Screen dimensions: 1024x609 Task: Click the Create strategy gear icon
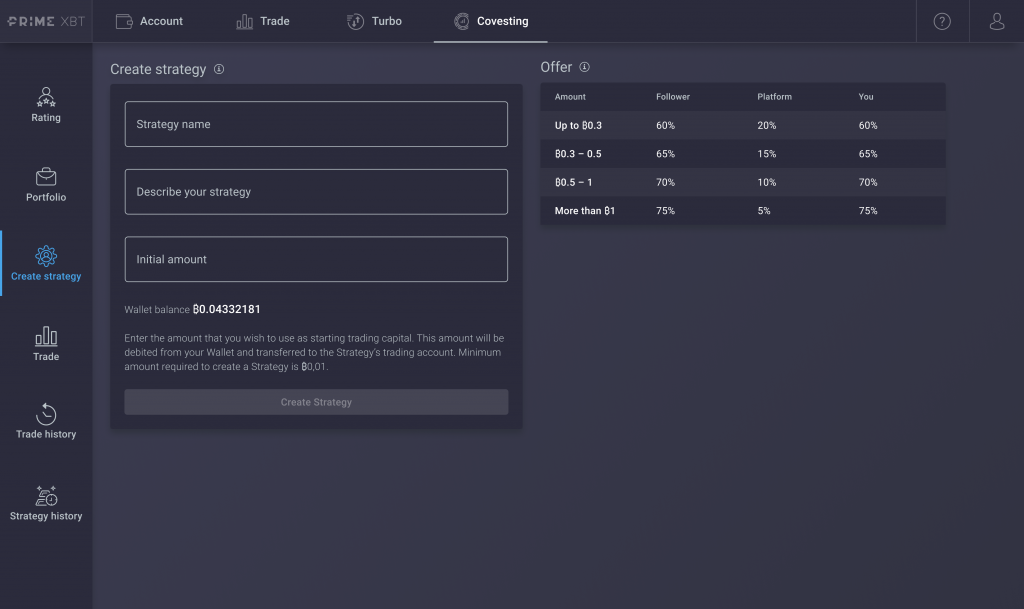(x=45, y=255)
